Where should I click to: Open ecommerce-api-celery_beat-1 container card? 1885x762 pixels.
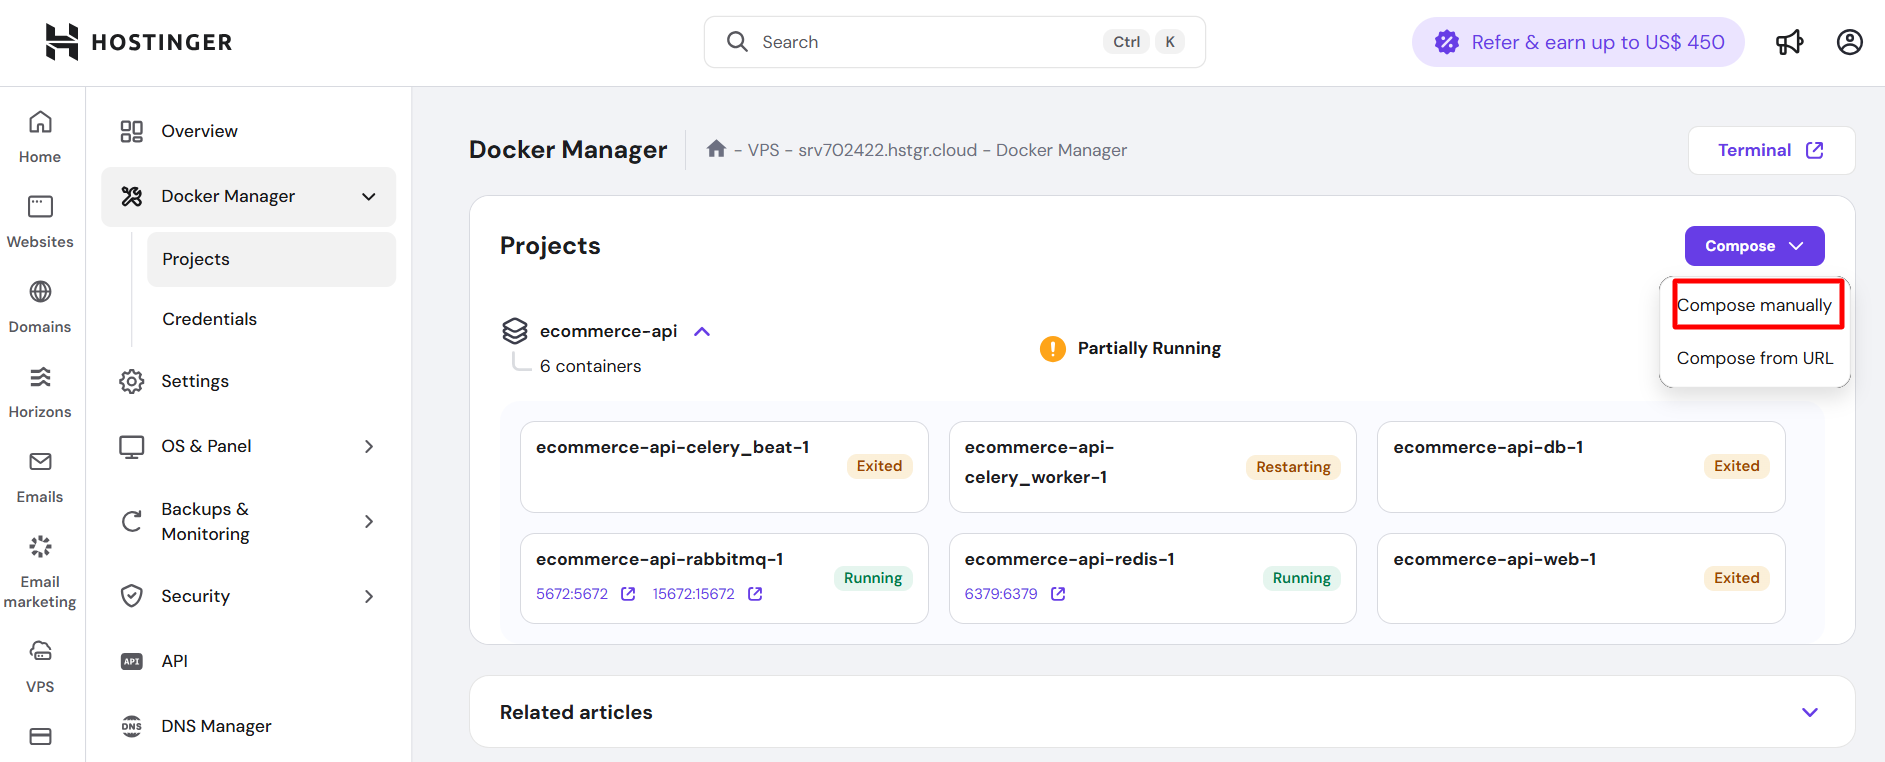pyautogui.click(x=724, y=467)
